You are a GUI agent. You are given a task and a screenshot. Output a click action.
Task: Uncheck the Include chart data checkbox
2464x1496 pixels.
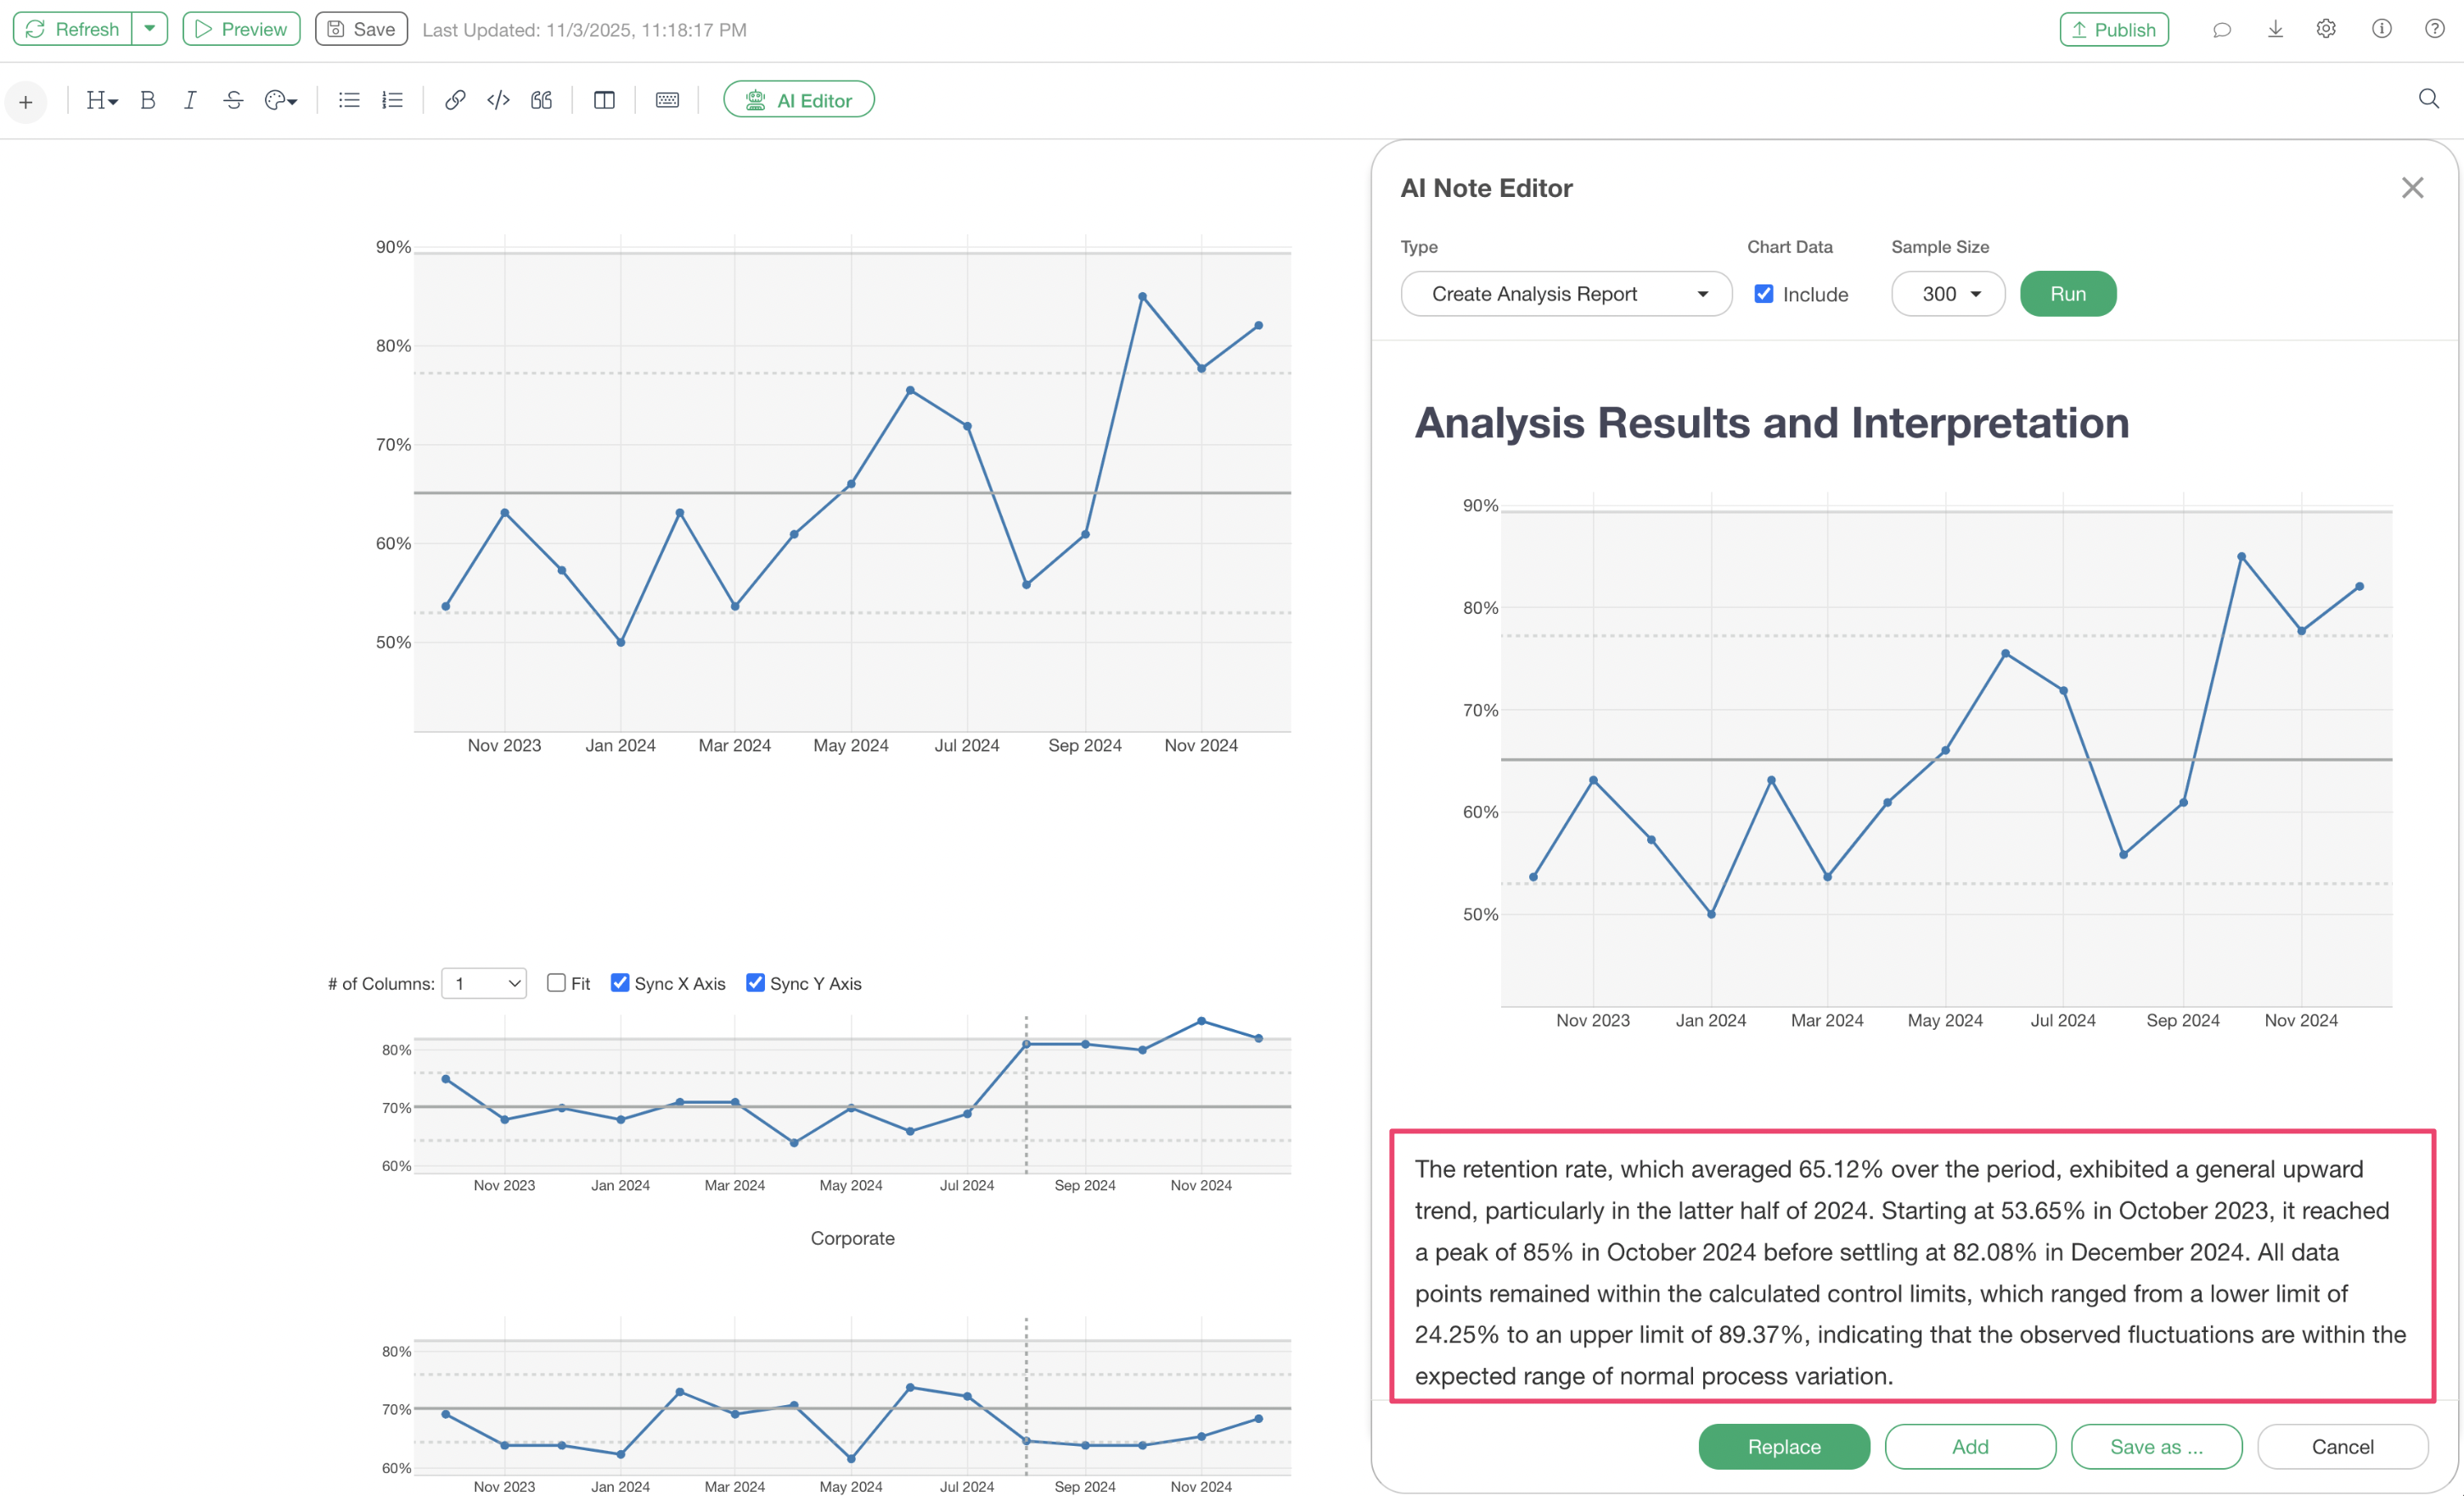point(1764,294)
